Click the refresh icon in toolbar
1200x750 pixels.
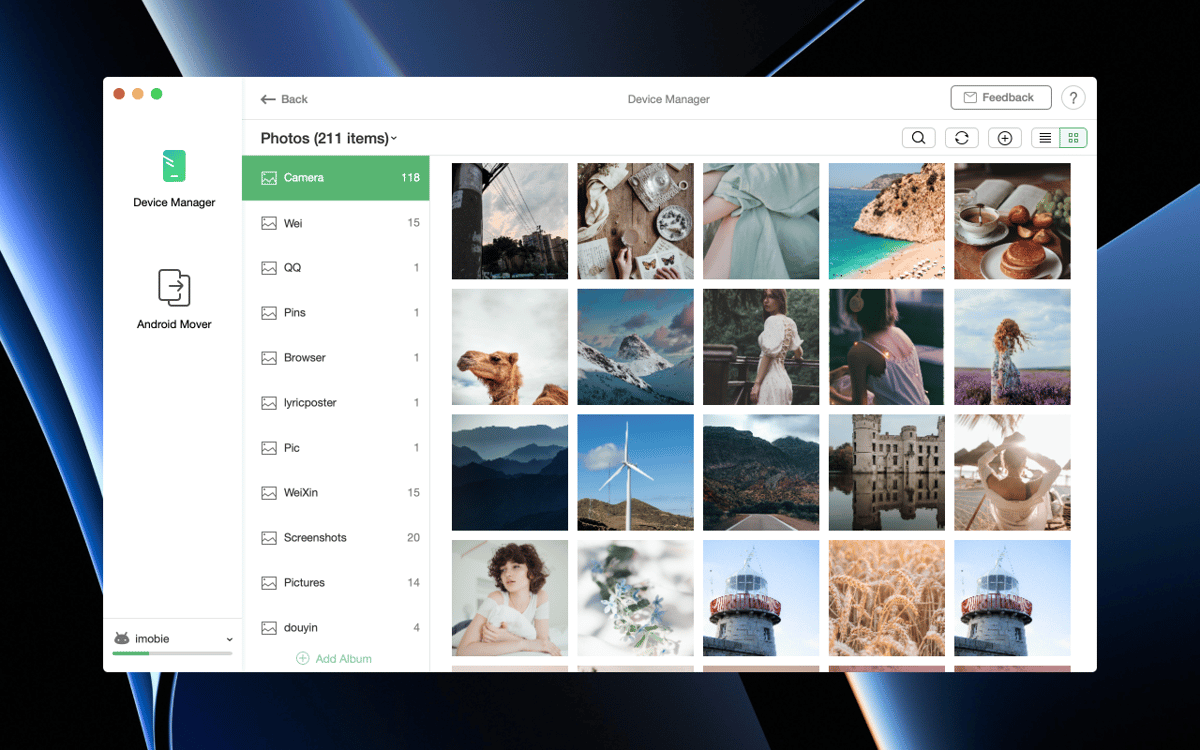coord(961,138)
